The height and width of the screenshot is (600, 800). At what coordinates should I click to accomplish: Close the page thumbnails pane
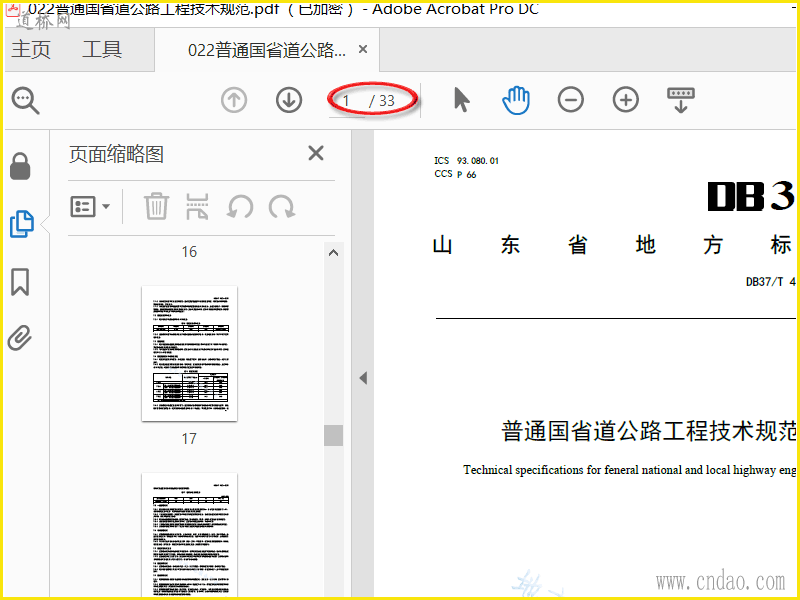[x=316, y=153]
